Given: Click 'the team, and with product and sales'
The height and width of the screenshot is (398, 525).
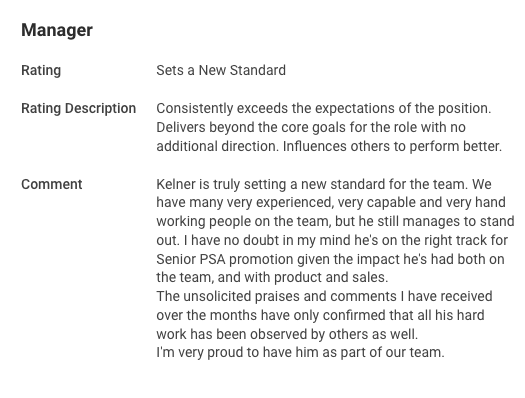Looking at the screenshot, I should (x=272, y=277).
